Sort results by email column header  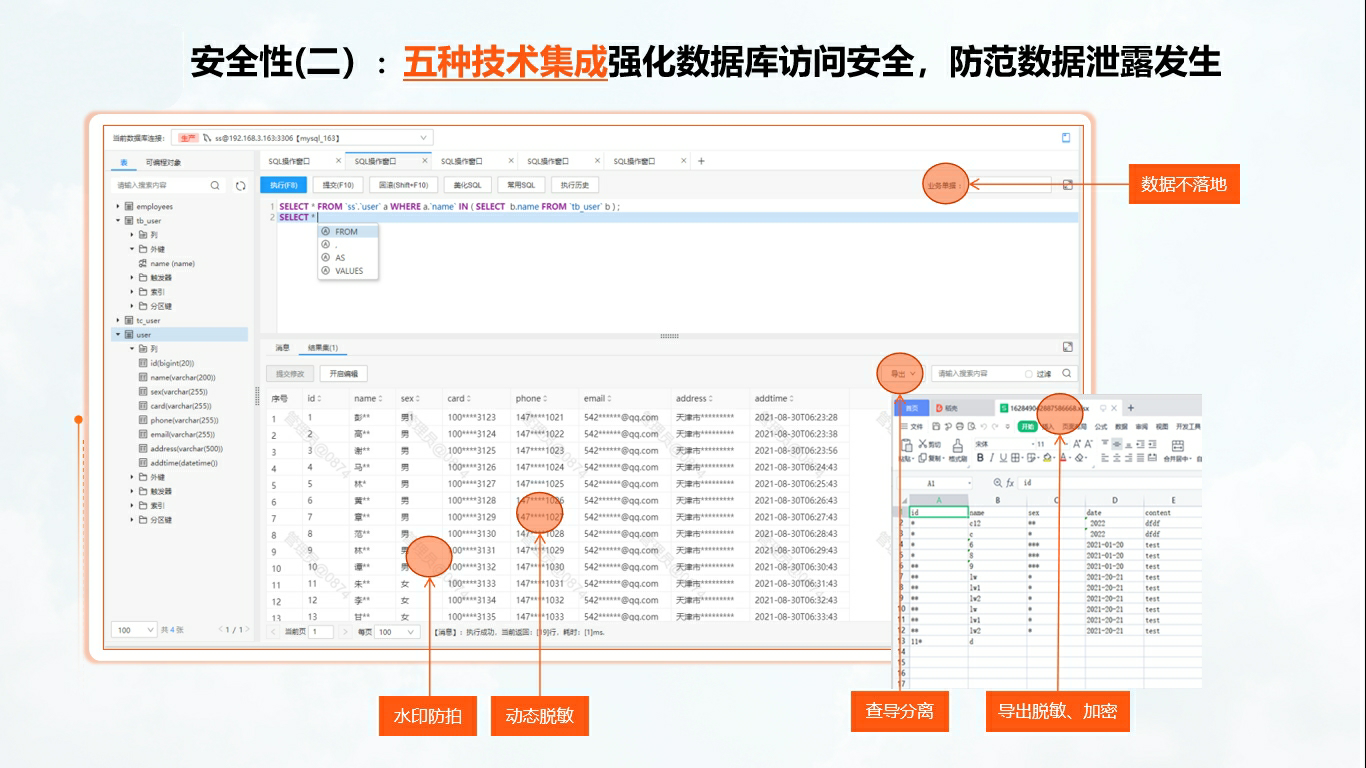[596, 399]
